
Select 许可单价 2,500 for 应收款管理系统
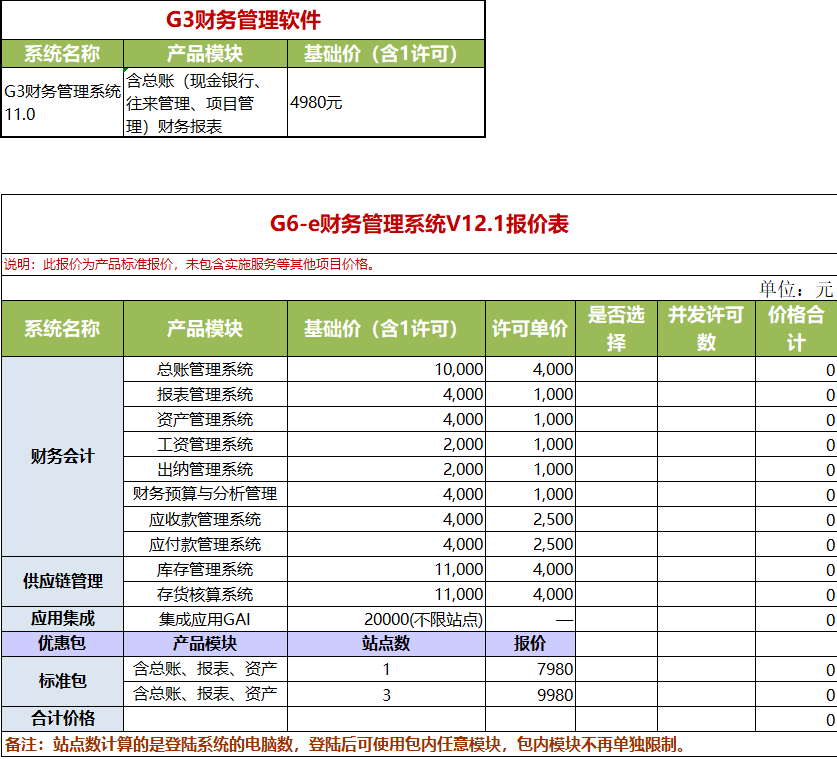tap(530, 519)
